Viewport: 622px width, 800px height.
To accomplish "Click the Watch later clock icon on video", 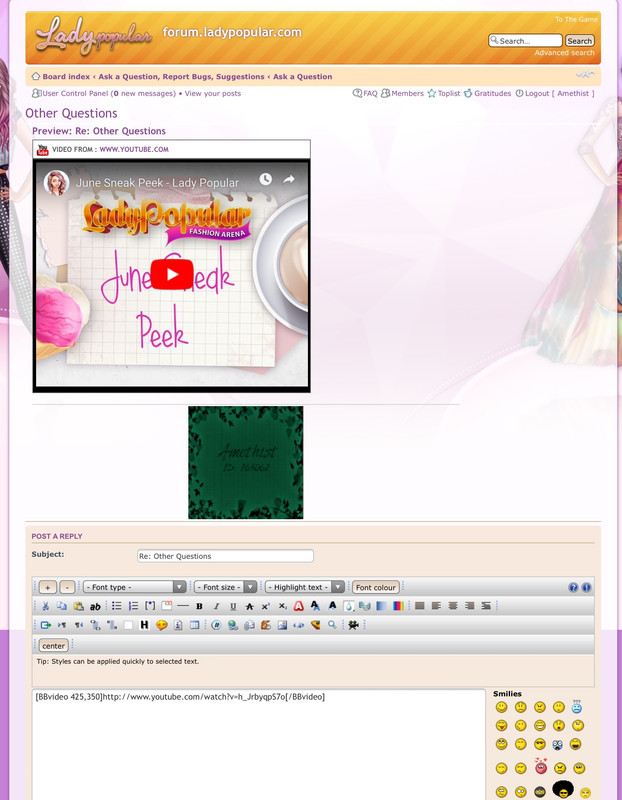I will 265,179.
